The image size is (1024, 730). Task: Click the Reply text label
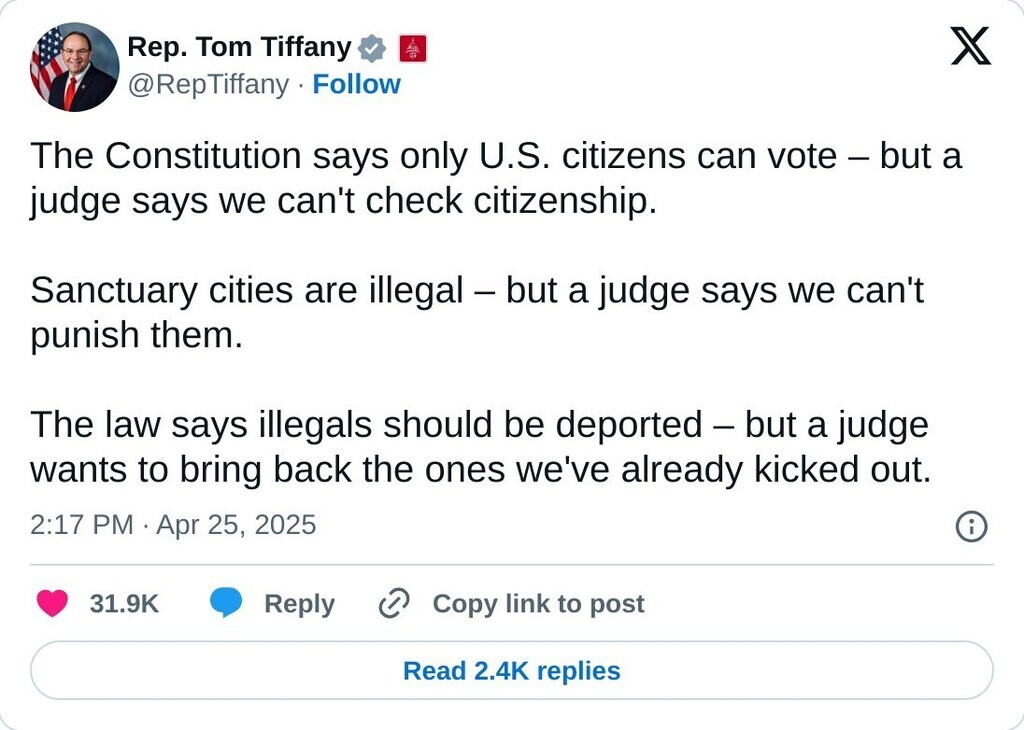[x=299, y=604]
